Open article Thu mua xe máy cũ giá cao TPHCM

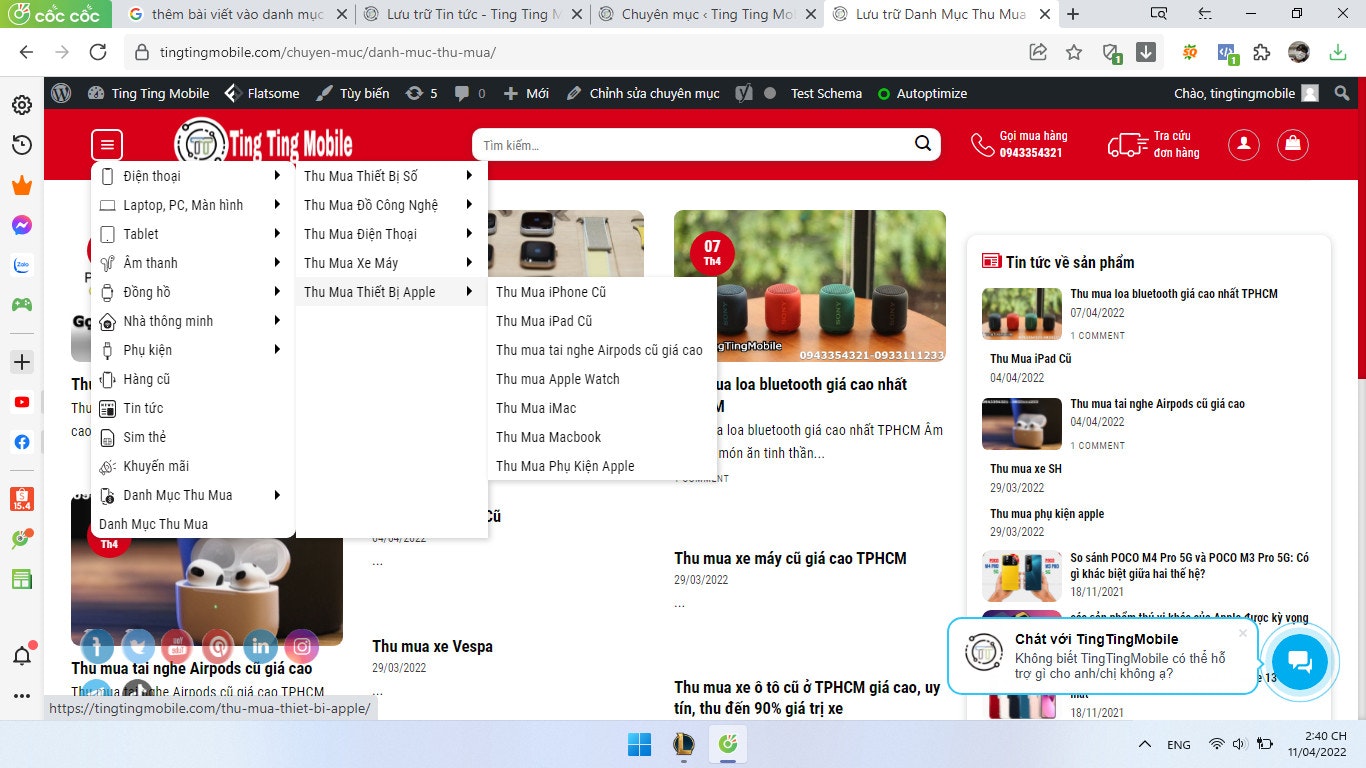[790, 558]
